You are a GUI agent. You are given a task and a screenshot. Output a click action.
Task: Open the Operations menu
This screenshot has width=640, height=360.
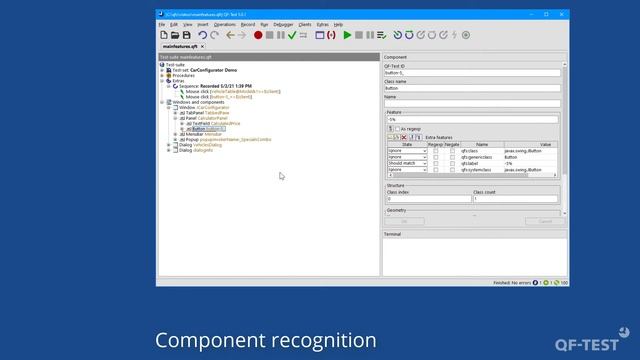coord(224,24)
